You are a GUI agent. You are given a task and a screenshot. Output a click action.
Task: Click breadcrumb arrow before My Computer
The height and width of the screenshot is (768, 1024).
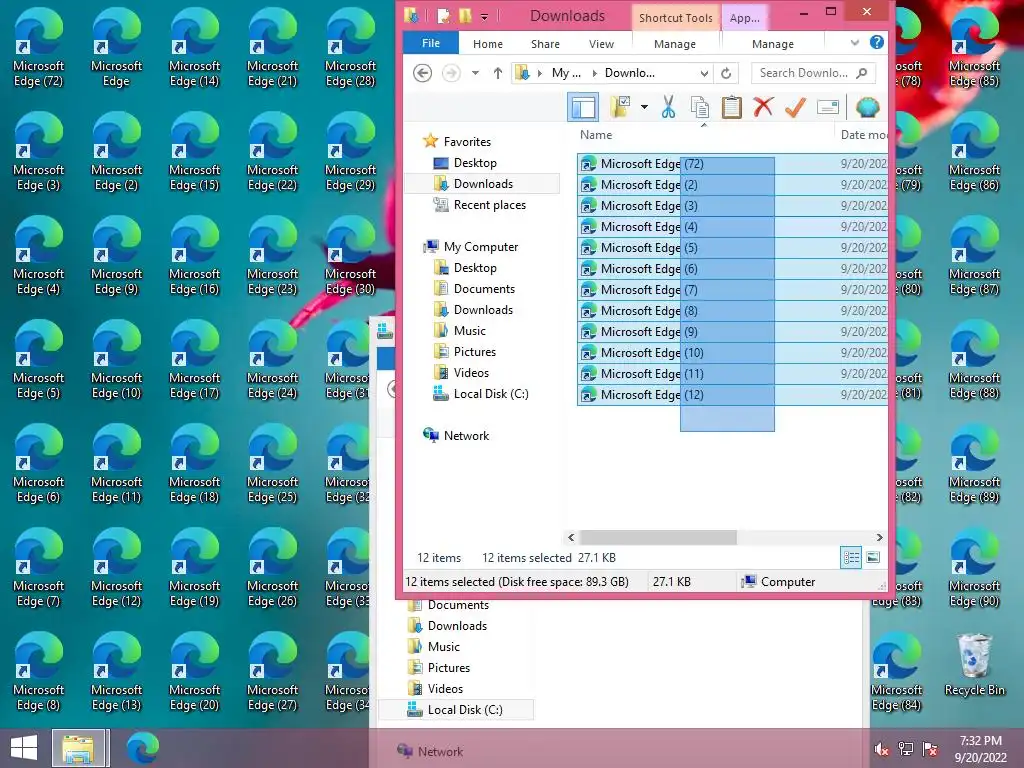[x=540, y=73]
